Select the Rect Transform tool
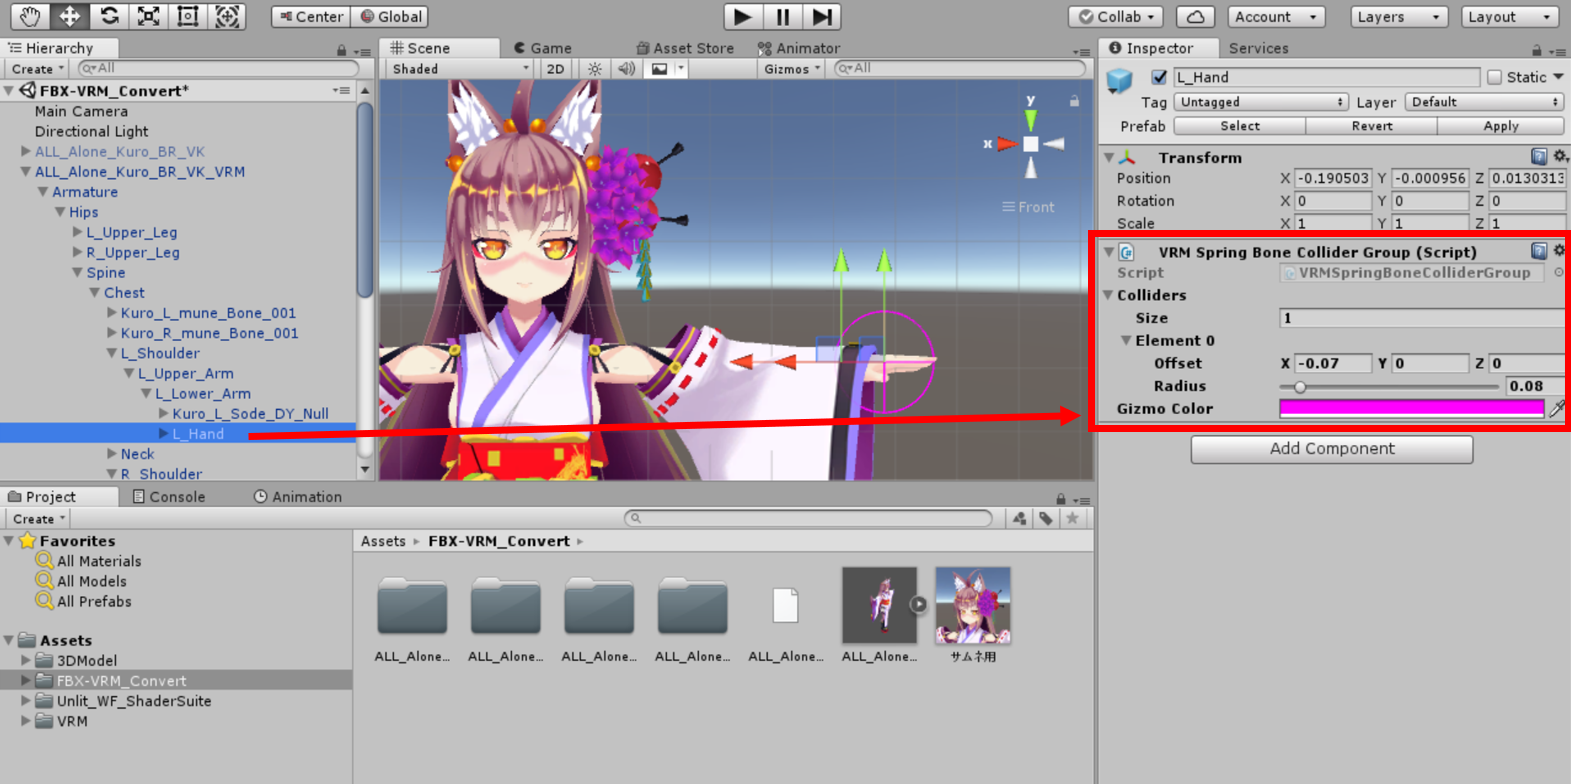 pyautogui.click(x=188, y=16)
